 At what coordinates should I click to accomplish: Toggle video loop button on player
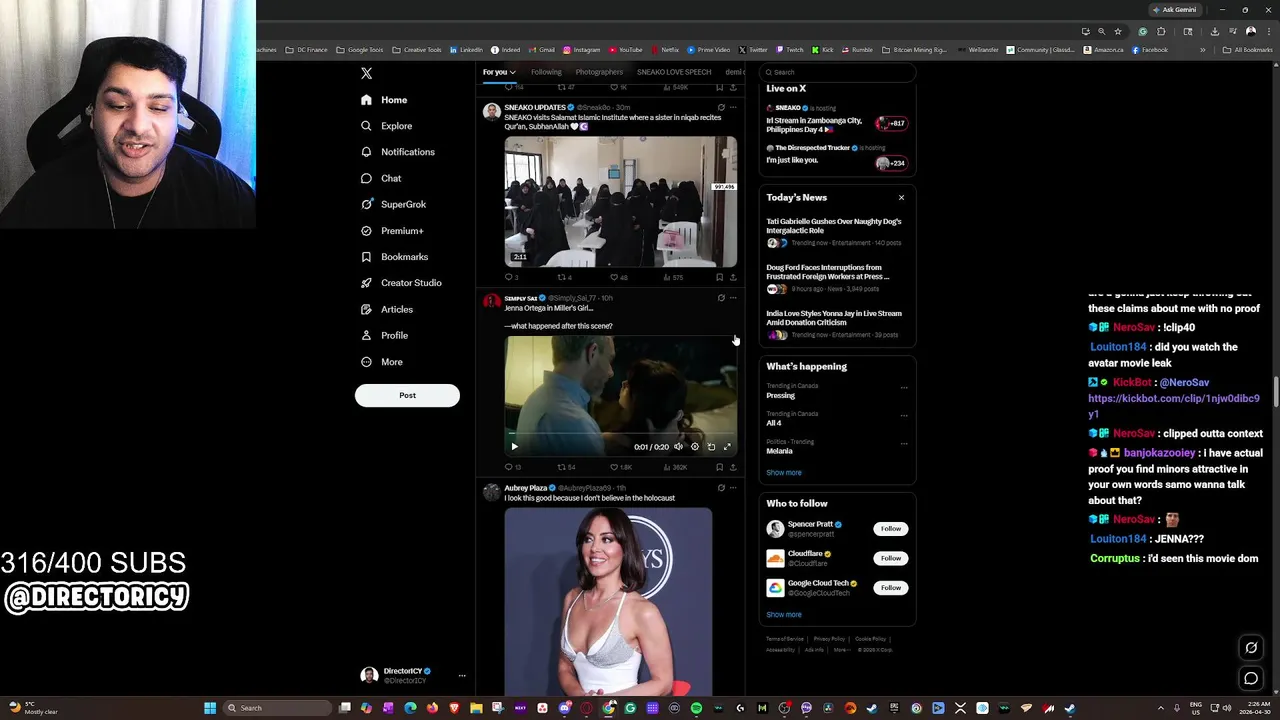711,447
